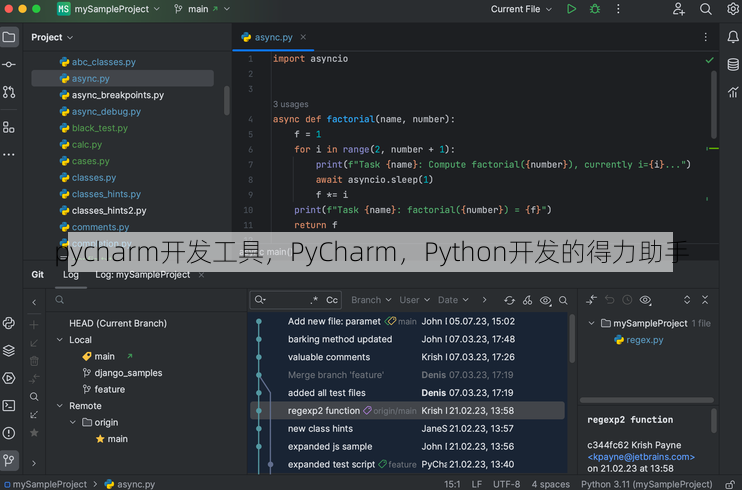Open Notifications bell icon
742x490 pixels.
733,37
